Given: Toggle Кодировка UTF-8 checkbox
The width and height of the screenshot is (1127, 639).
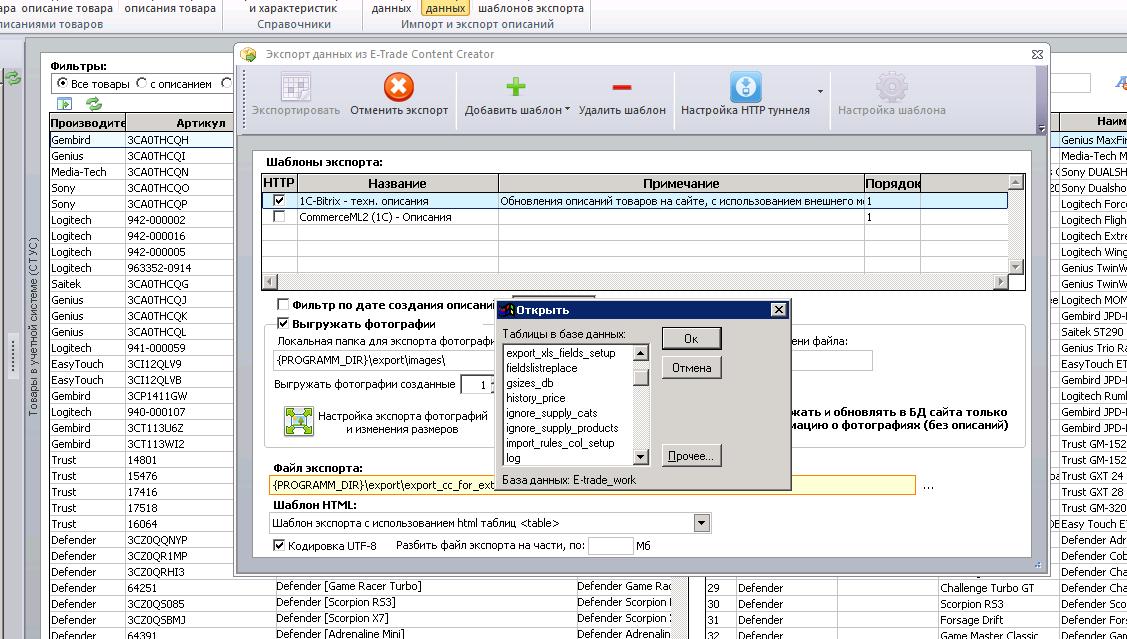Looking at the screenshot, I should pyautogui.click(x=280, y=546).
